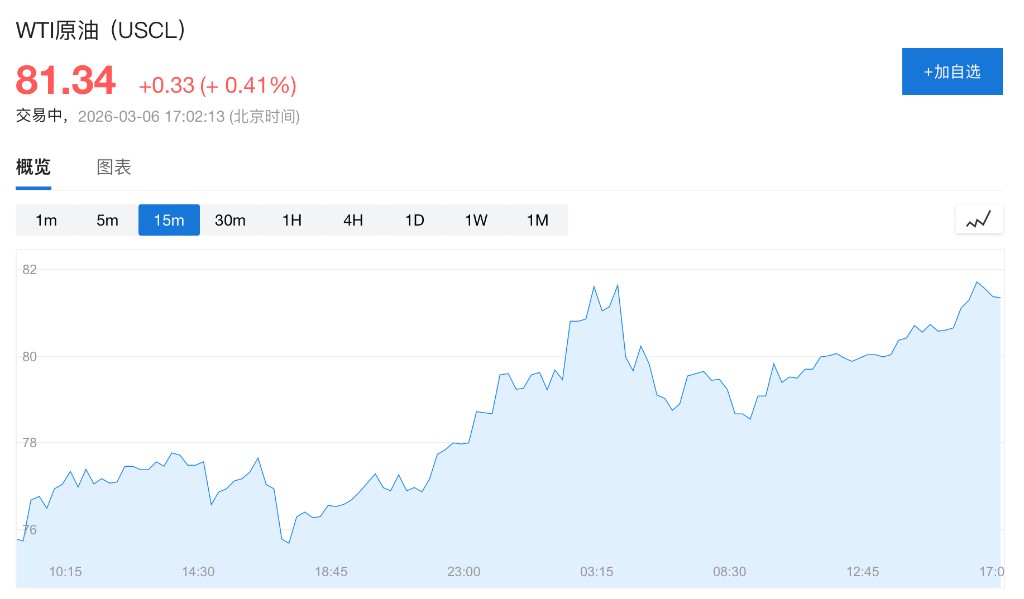Click the 81.34 current price
1024x599 pixels.
tap(66, 81)
